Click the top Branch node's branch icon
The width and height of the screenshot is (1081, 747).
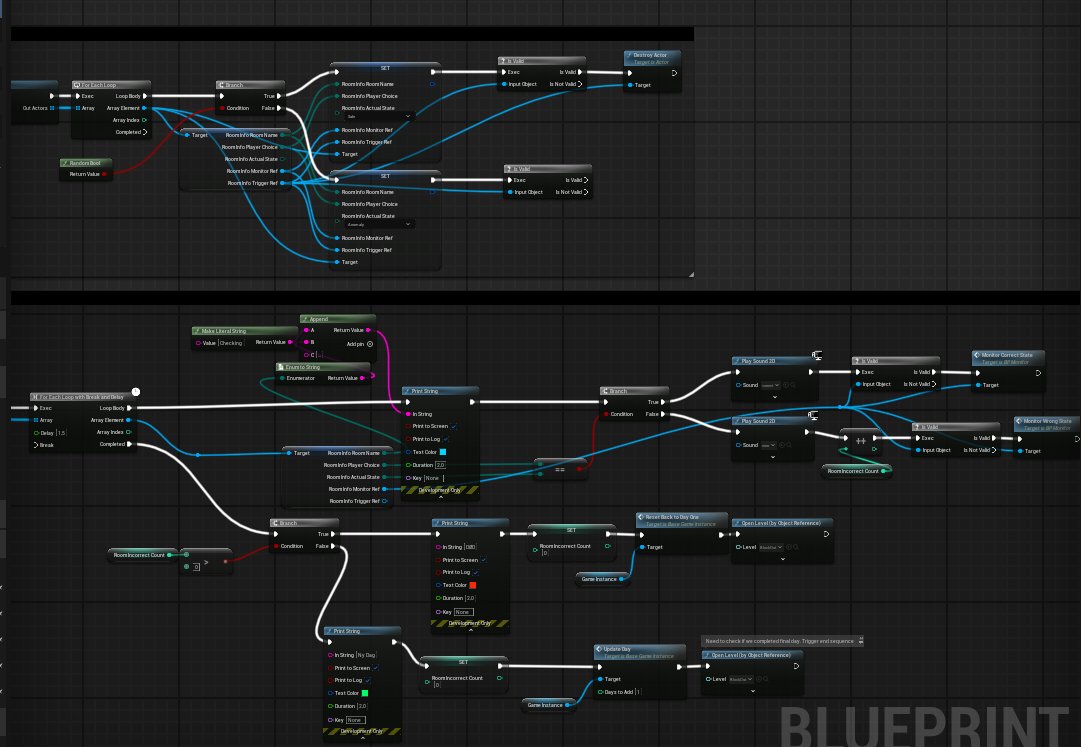(221, 84)
